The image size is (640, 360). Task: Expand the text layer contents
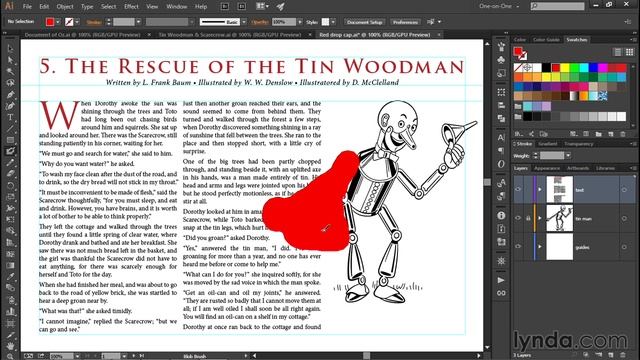tap(540, 189)
